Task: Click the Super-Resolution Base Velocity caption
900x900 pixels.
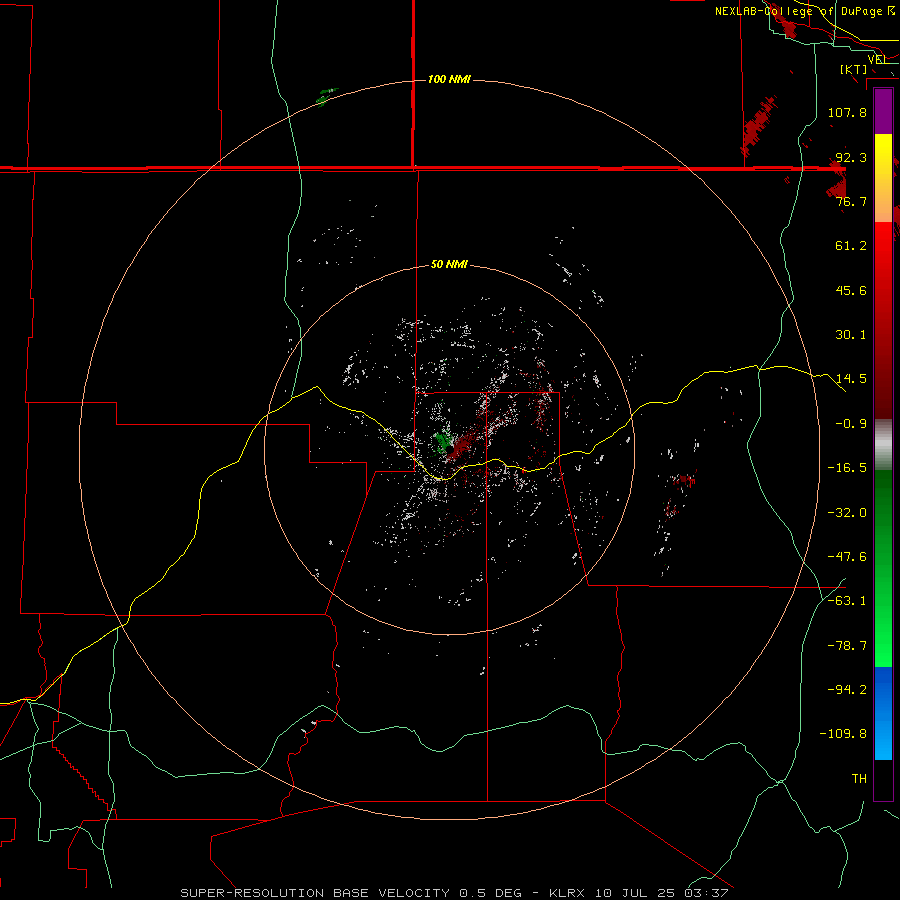Action: 454,893
